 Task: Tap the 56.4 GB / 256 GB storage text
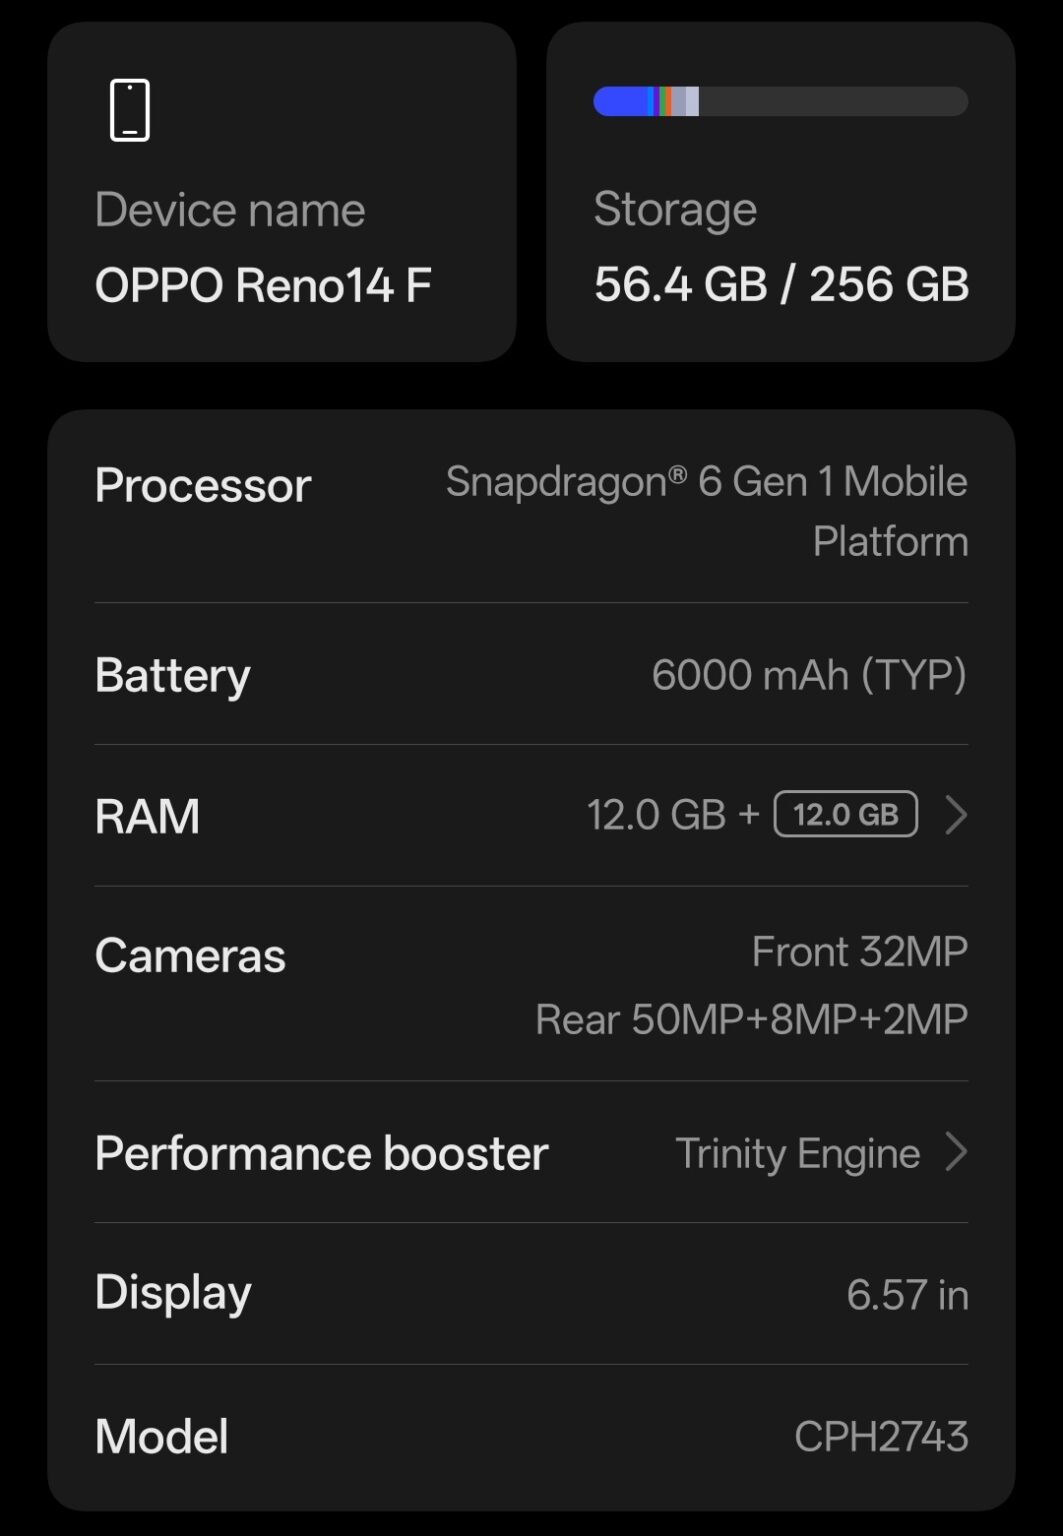[781, 284]
